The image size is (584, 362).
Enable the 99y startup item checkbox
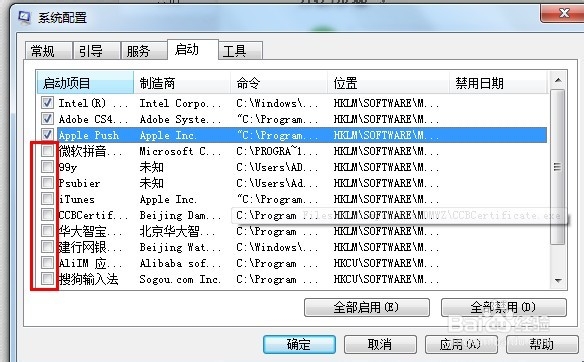47,166
